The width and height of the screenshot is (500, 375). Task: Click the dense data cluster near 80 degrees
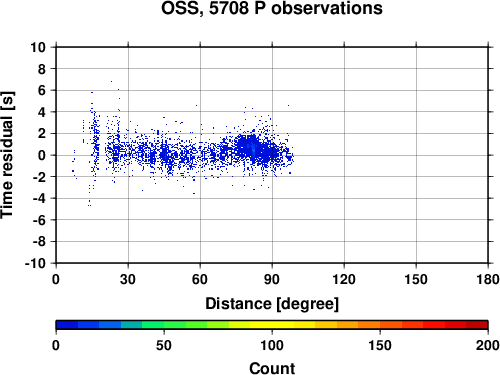pos(251,147)
